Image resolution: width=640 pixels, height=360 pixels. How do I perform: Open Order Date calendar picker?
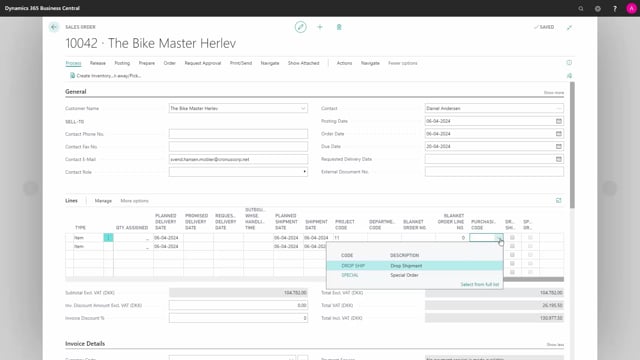(x=559, y=134)
